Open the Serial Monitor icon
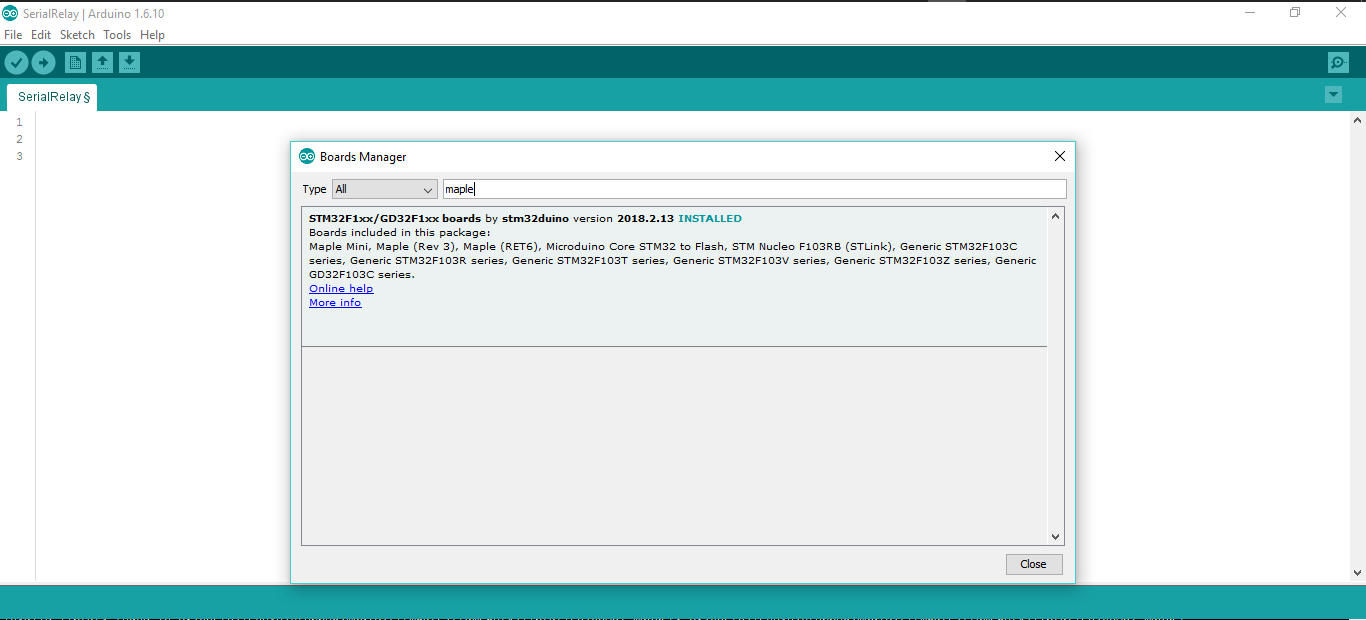The width and height of the screenshot is (1366, 620). [x=1338, y=63]
